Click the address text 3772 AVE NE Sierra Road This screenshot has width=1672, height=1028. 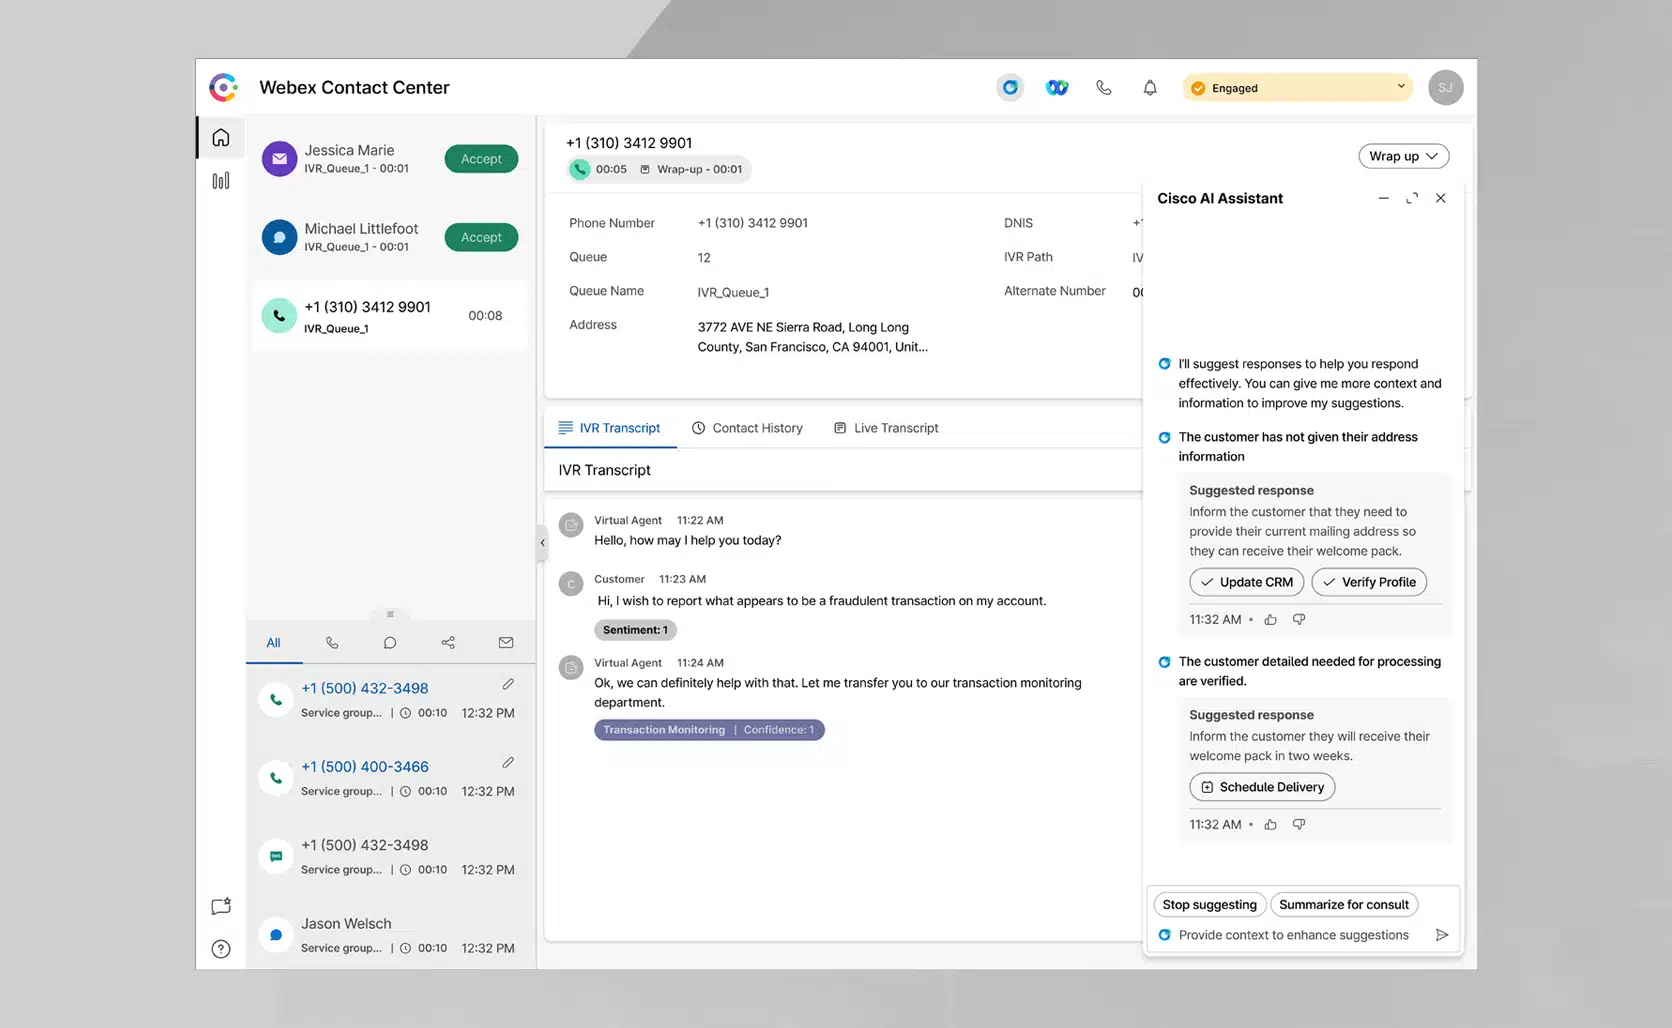click(x=812, y=337)
